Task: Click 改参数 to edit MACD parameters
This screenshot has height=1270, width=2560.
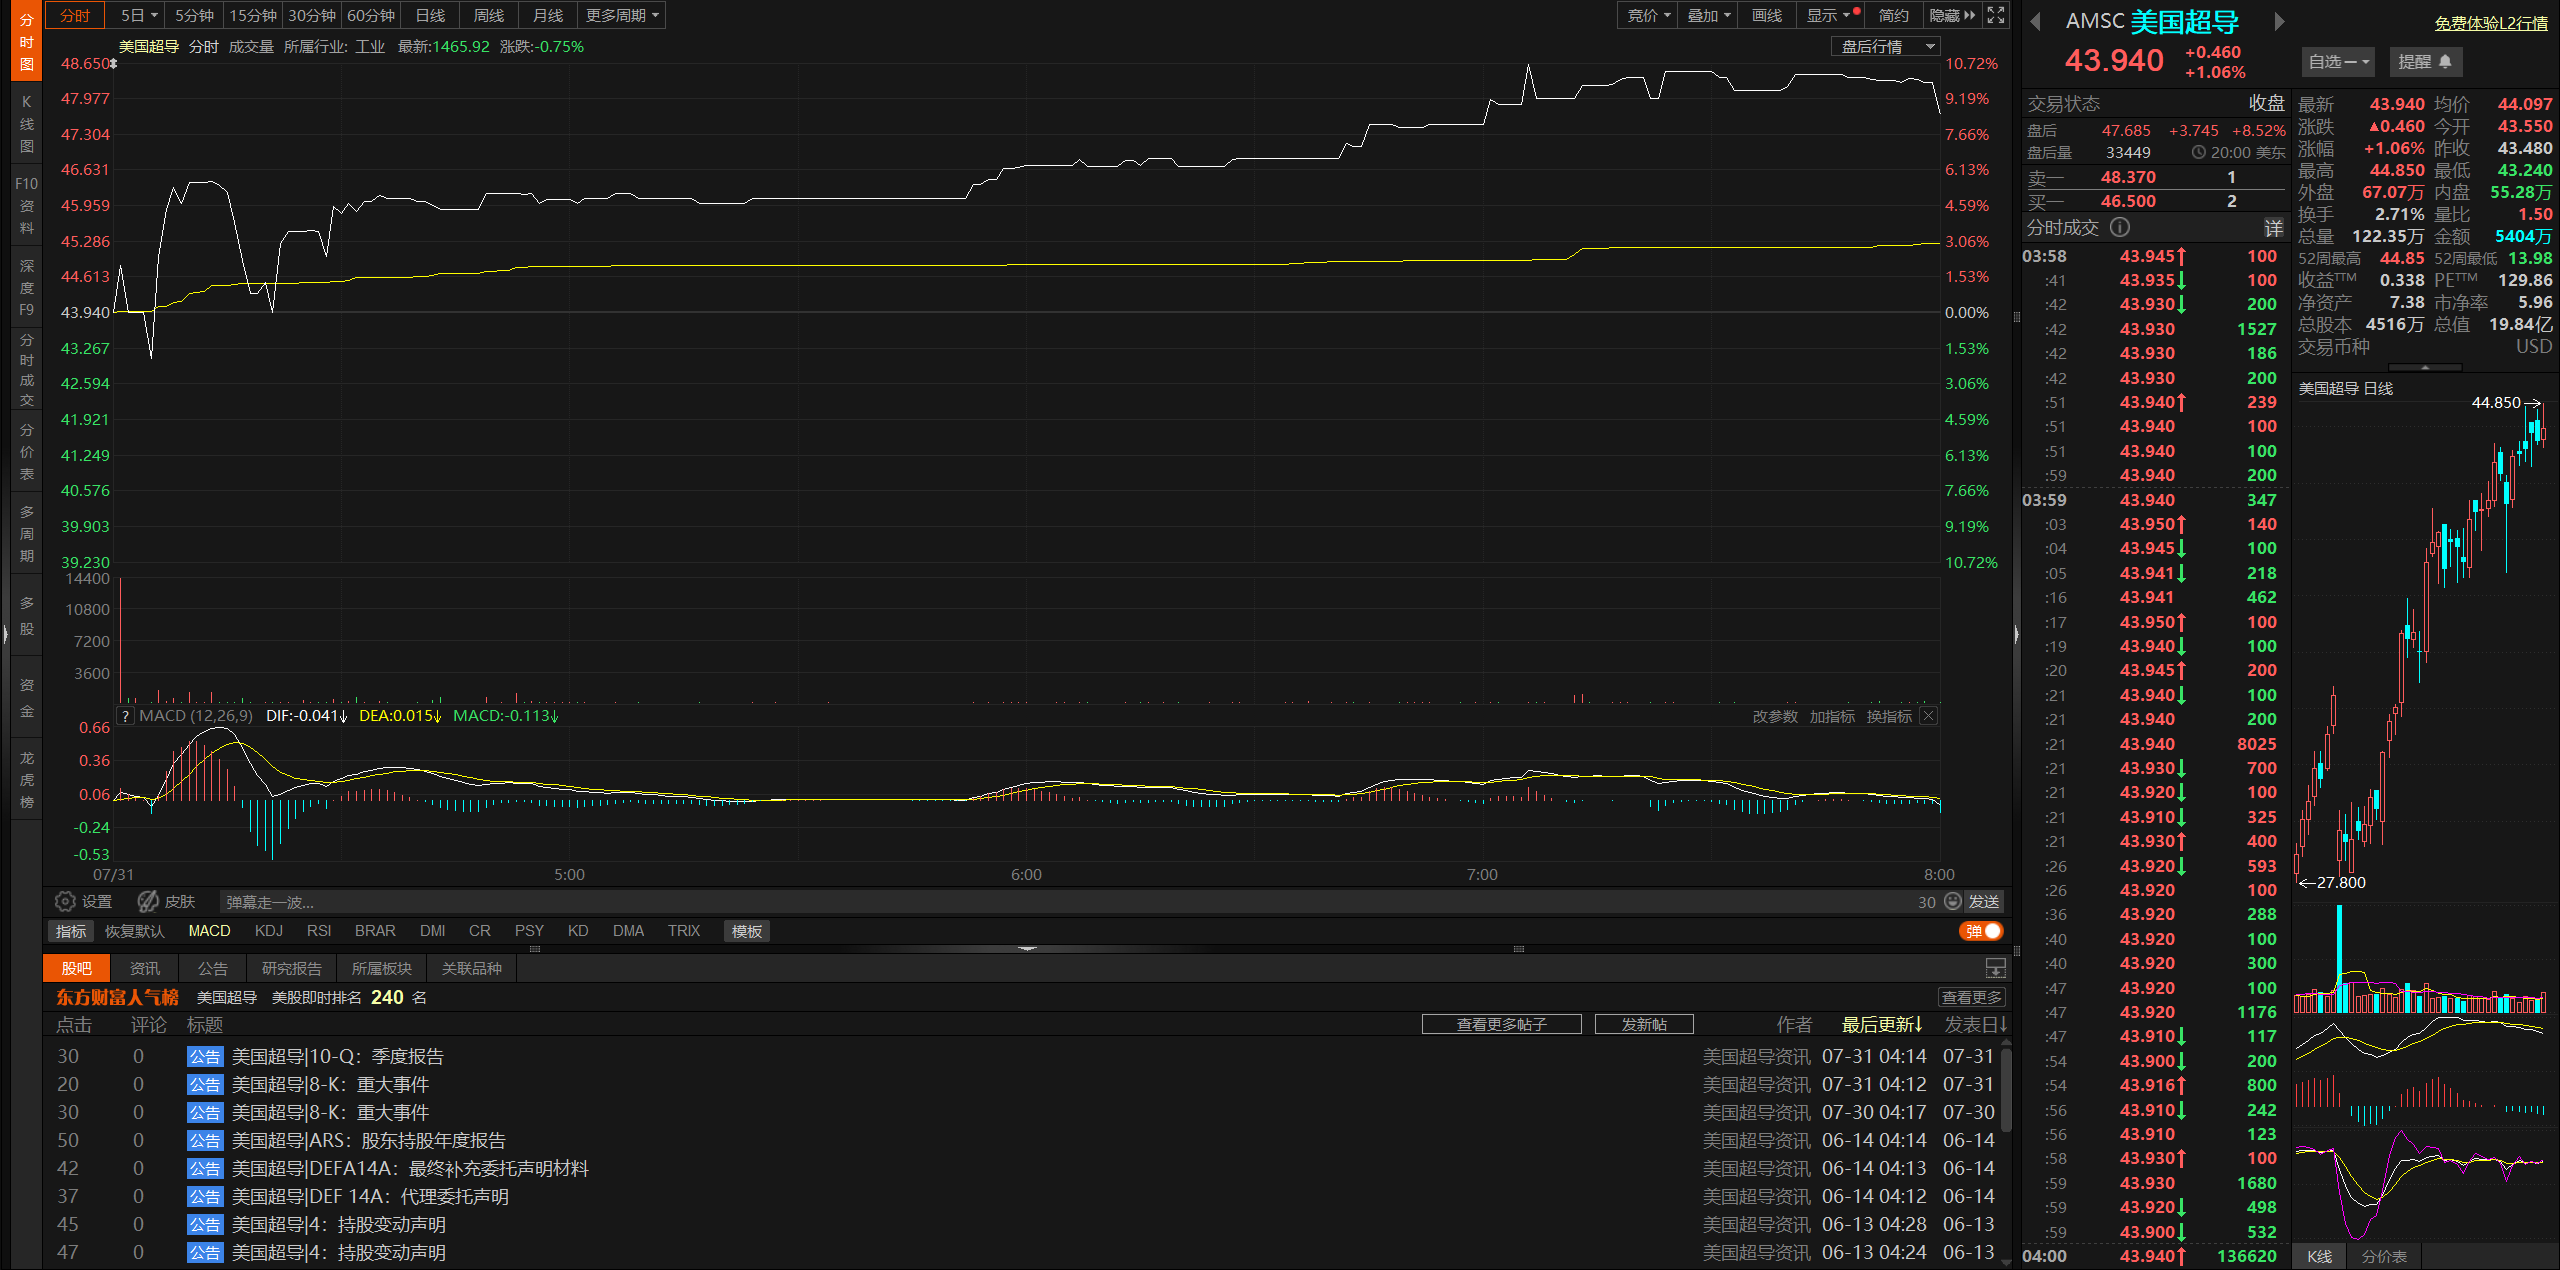Action: [1775, 716]
